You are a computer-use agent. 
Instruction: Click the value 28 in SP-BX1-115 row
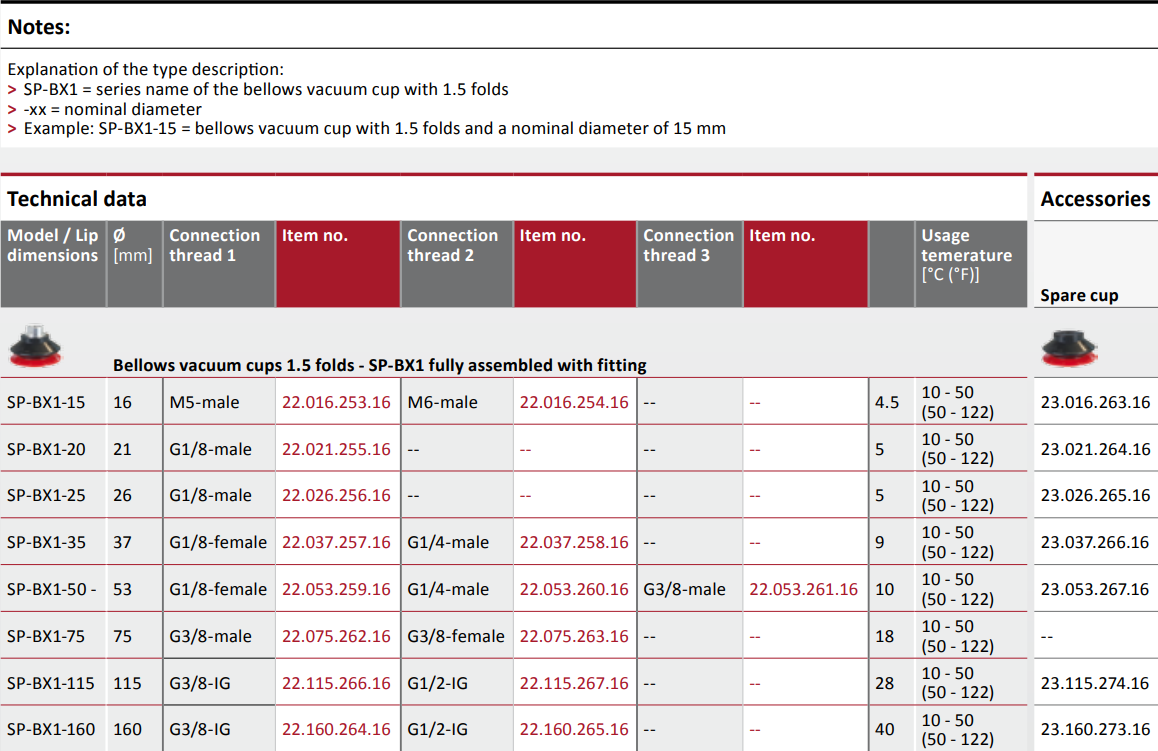pos(885,683)
